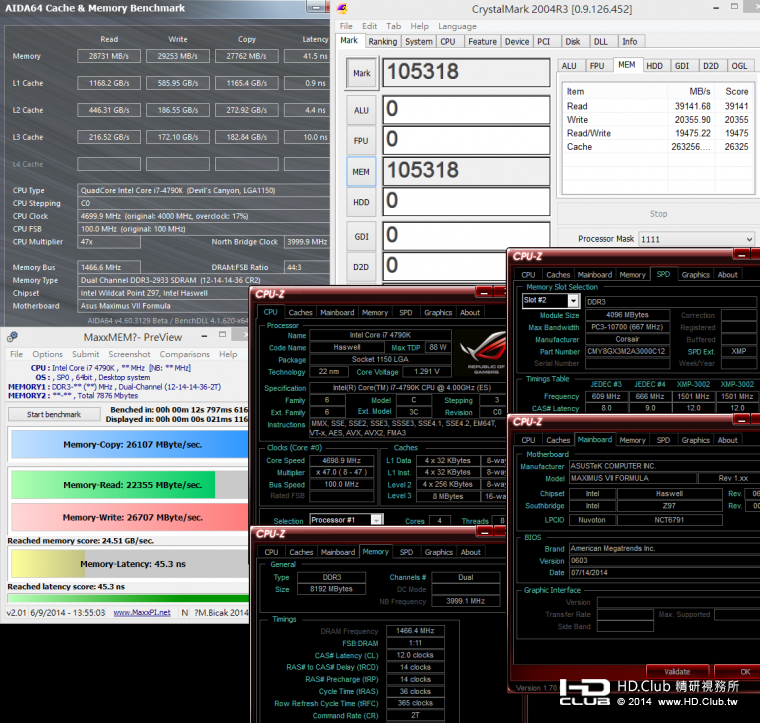Open the Caches tab in CPU-Z processor window
Image resolution: width=760 pixels, height=723 pixels.
pos(300,312)
